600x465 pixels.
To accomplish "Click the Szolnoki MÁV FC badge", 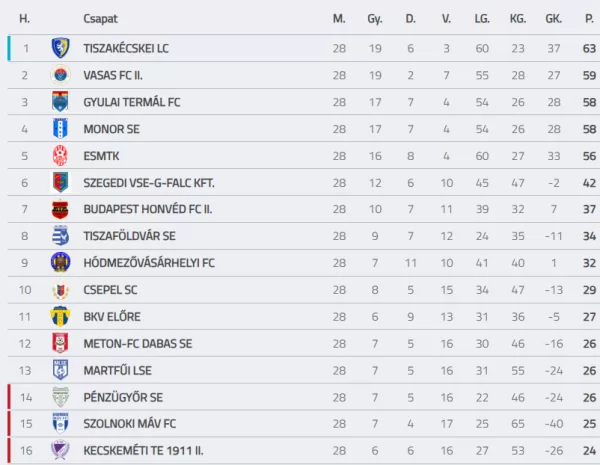I will point(60,423).
